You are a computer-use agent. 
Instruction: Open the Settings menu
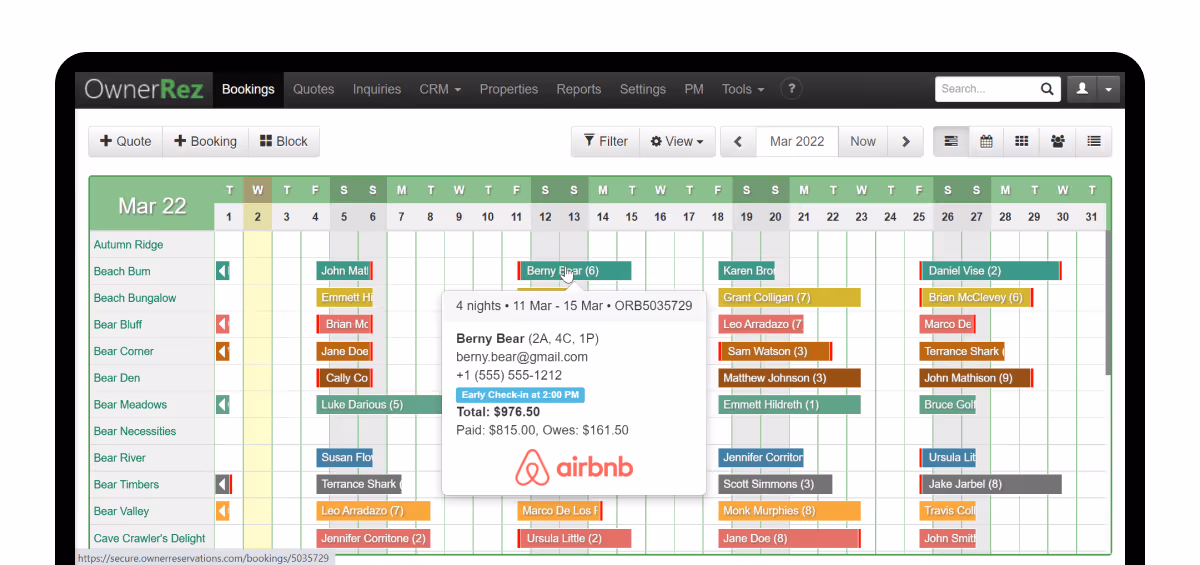point(643,89)
